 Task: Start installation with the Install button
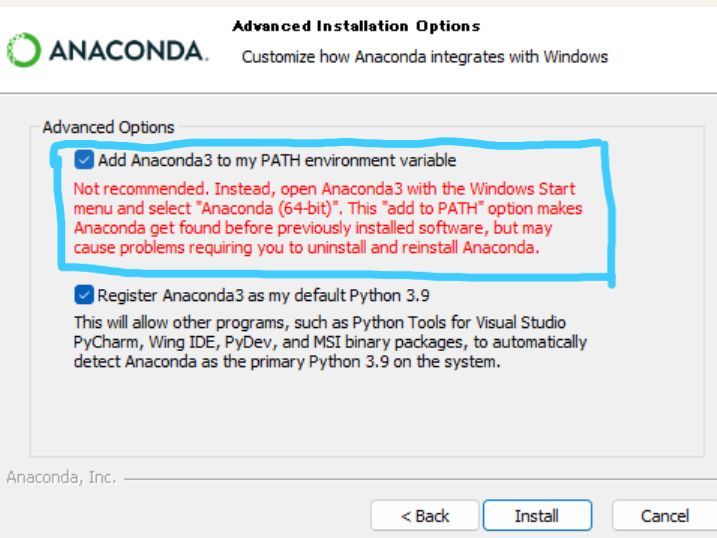click(x=537, y=516)
